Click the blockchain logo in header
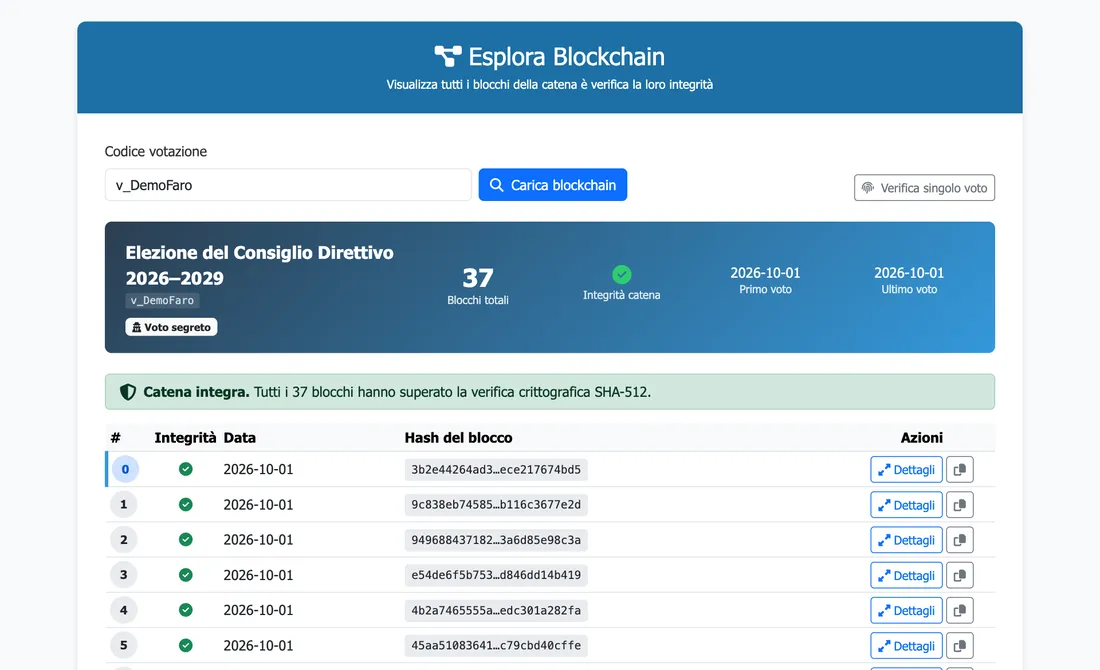This screenshot has width=1100, height=670. point(448,56)
